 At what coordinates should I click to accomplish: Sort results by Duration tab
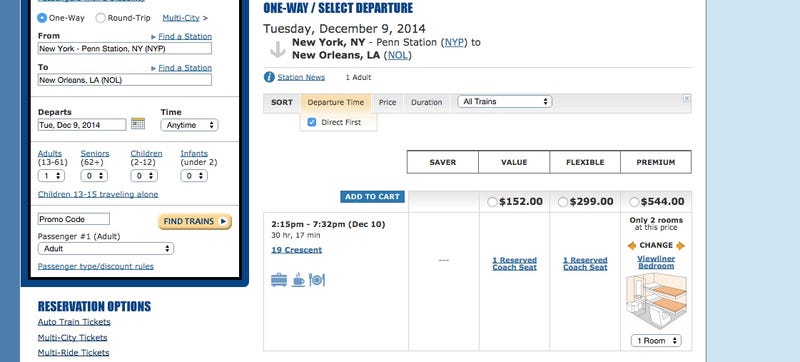427,102
